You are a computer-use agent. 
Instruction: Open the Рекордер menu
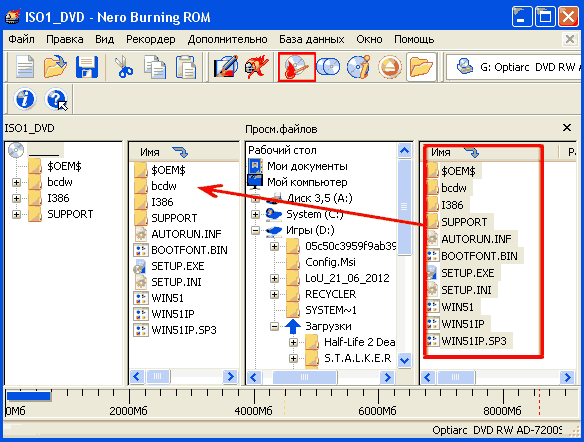tap(150, 39)
